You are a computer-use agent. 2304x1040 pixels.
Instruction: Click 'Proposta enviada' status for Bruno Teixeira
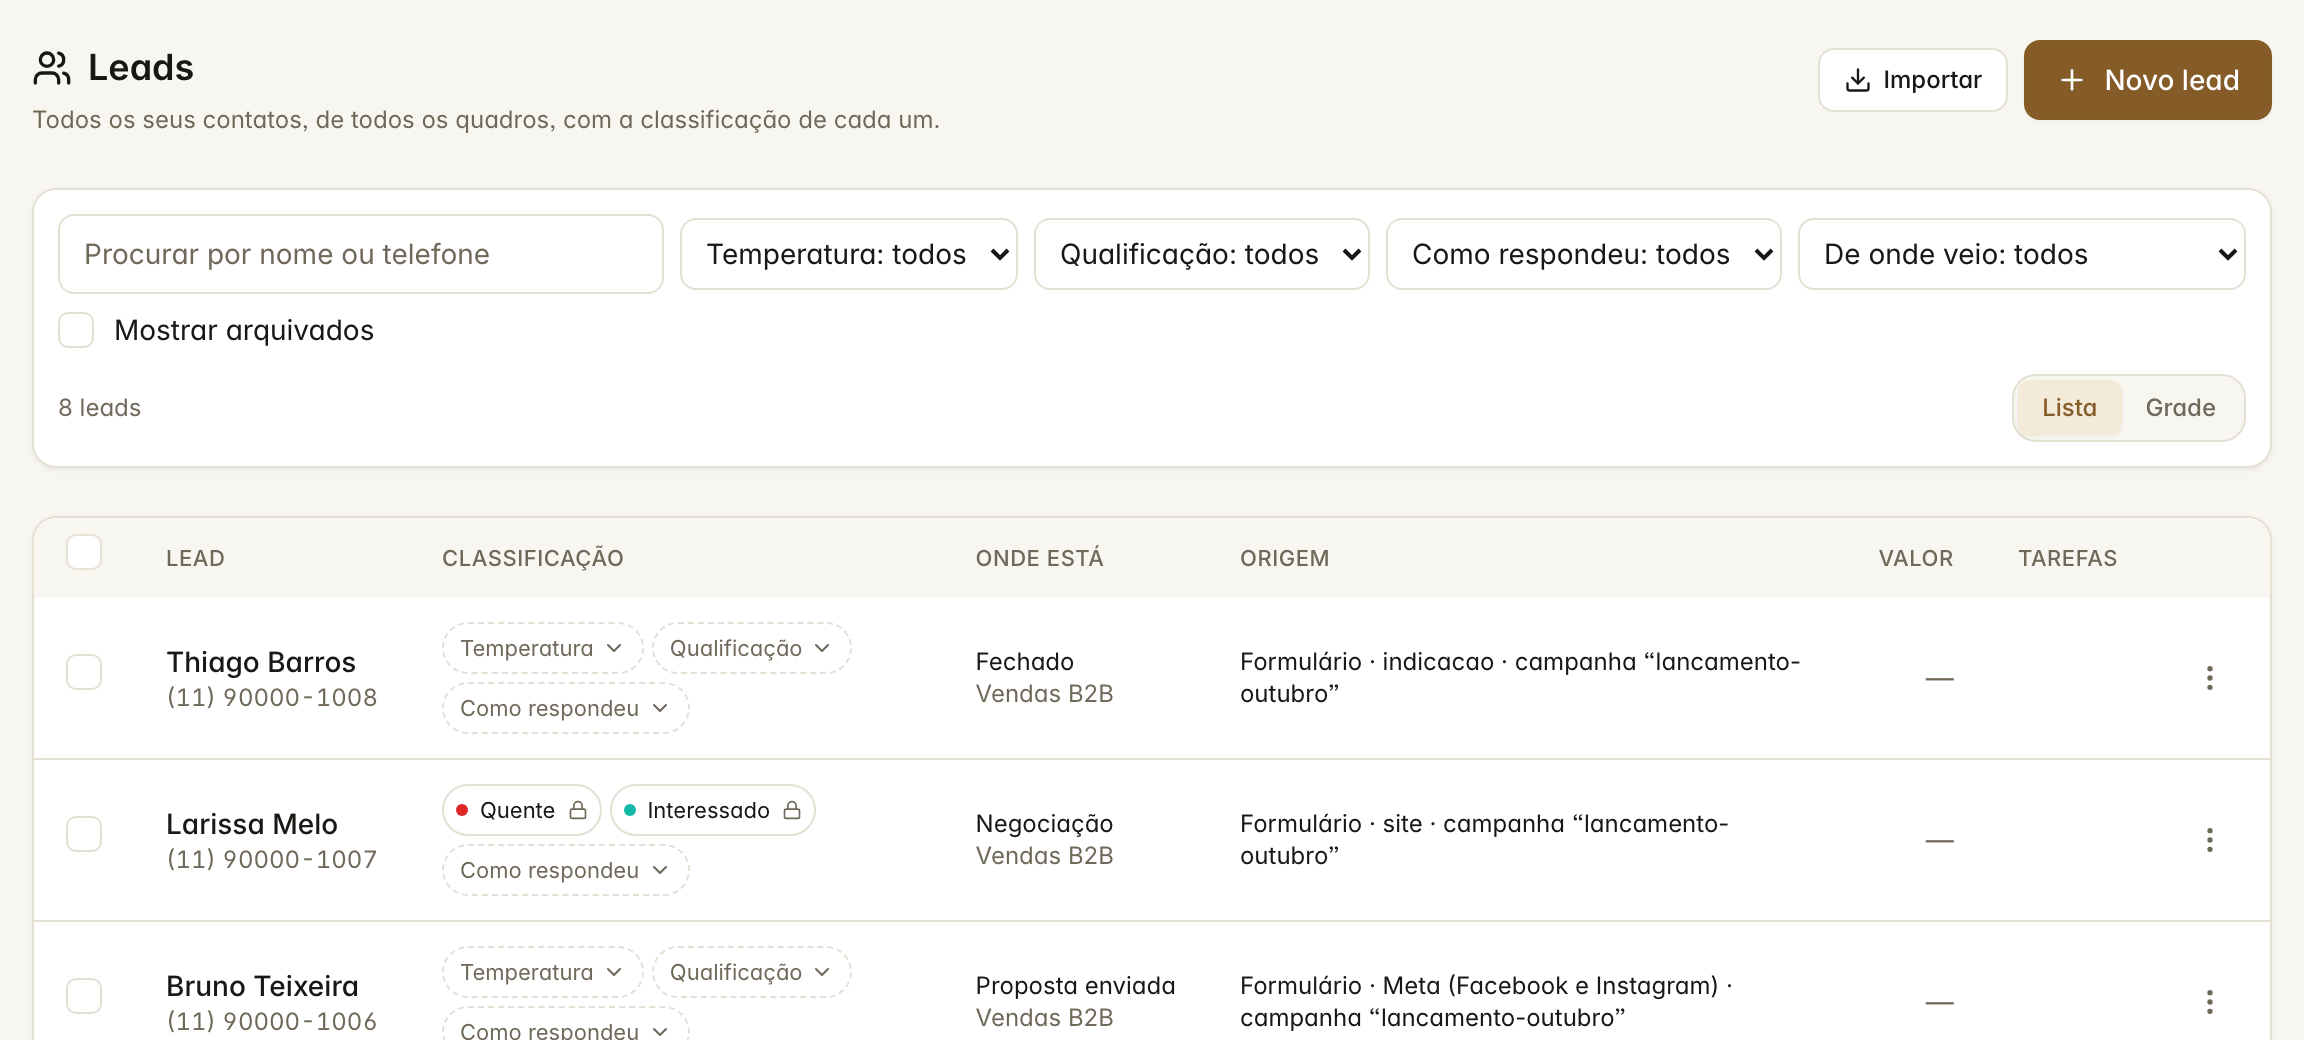coord(1075,986)
